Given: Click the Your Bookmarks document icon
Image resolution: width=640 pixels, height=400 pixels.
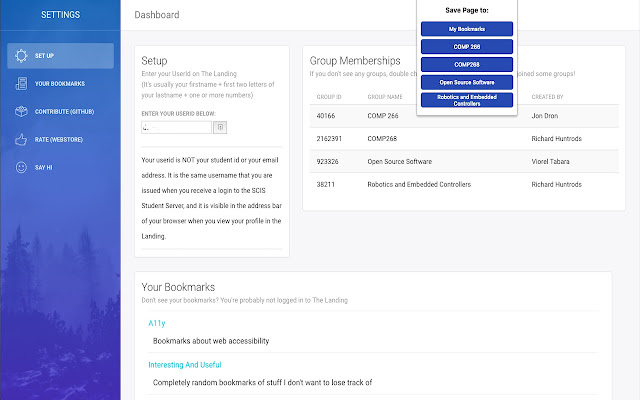Looking at the screenshot, I should coord(22,84).
